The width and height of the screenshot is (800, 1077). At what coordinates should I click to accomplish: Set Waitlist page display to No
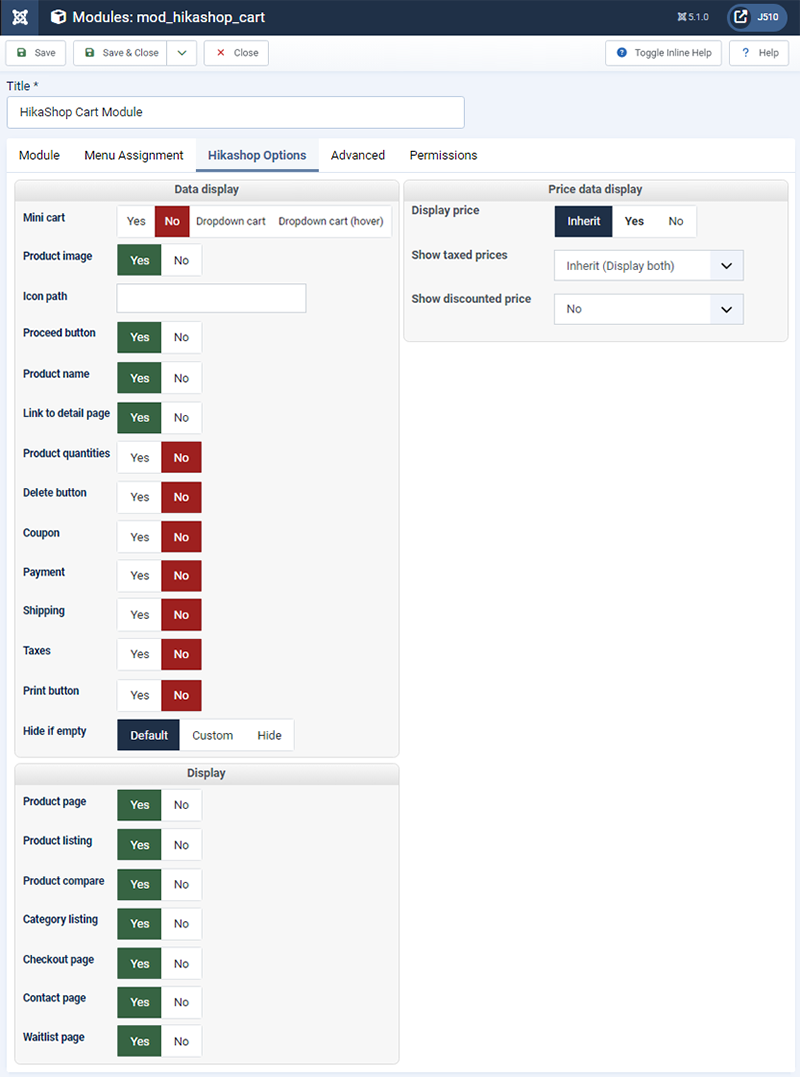tap(181, 1041)
